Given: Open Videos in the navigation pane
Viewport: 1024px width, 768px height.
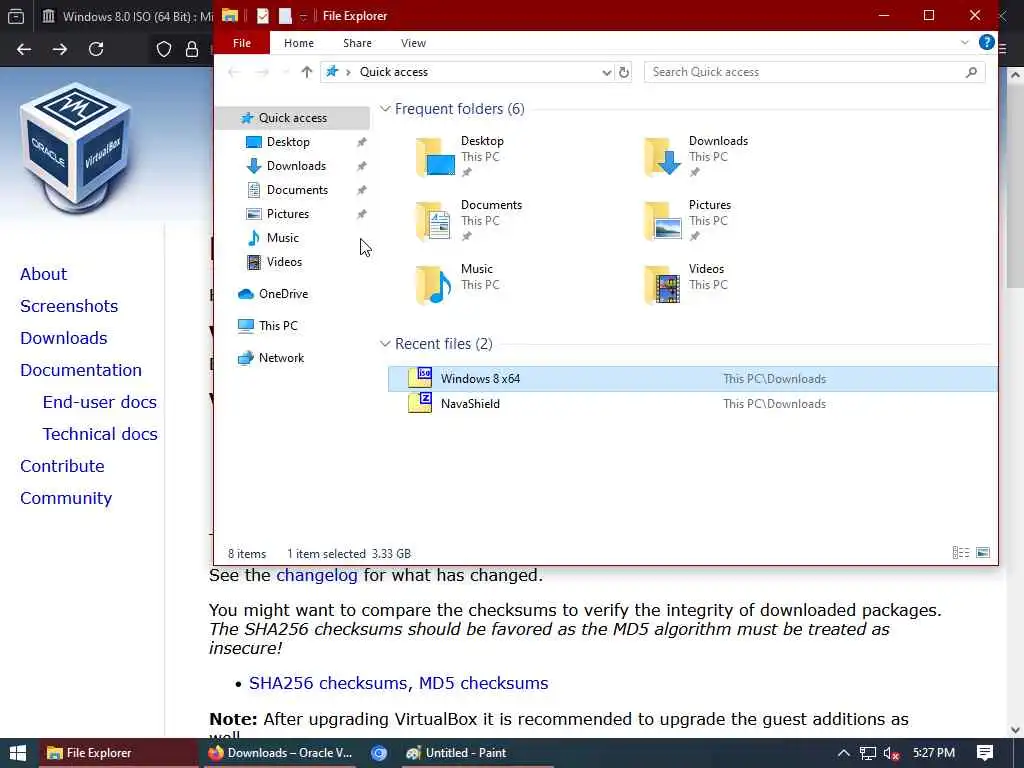Looking at the screenshot, I should pos(284,262).
